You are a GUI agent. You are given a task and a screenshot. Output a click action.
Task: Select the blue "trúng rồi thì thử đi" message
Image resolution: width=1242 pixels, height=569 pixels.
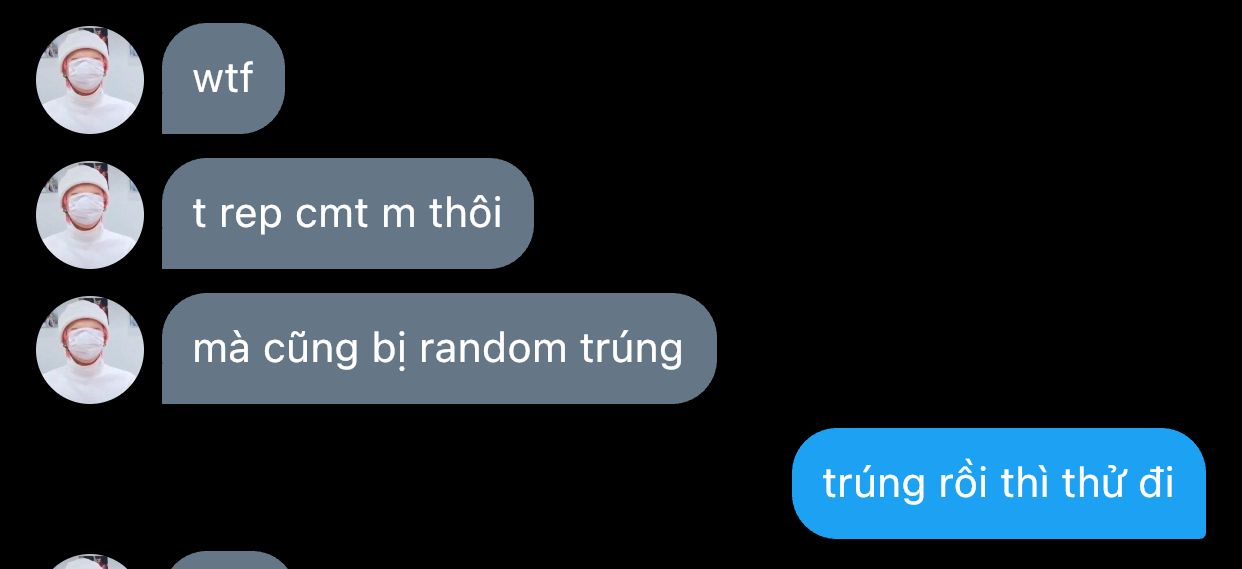coord(998,483)
